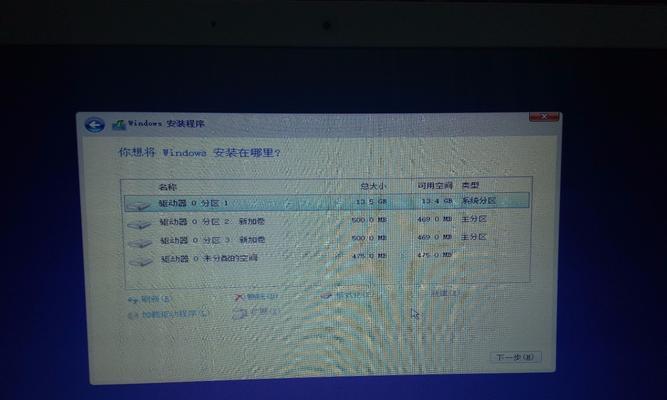Sort by the 可用空间 column header

[x=435, y=185]
